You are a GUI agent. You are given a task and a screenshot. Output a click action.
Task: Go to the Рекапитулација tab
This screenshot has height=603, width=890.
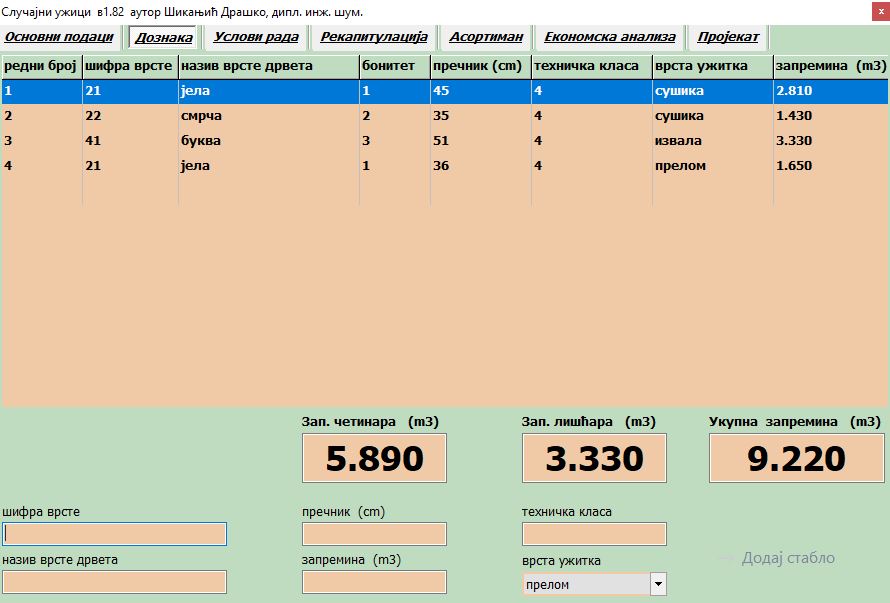pos(373,37)
